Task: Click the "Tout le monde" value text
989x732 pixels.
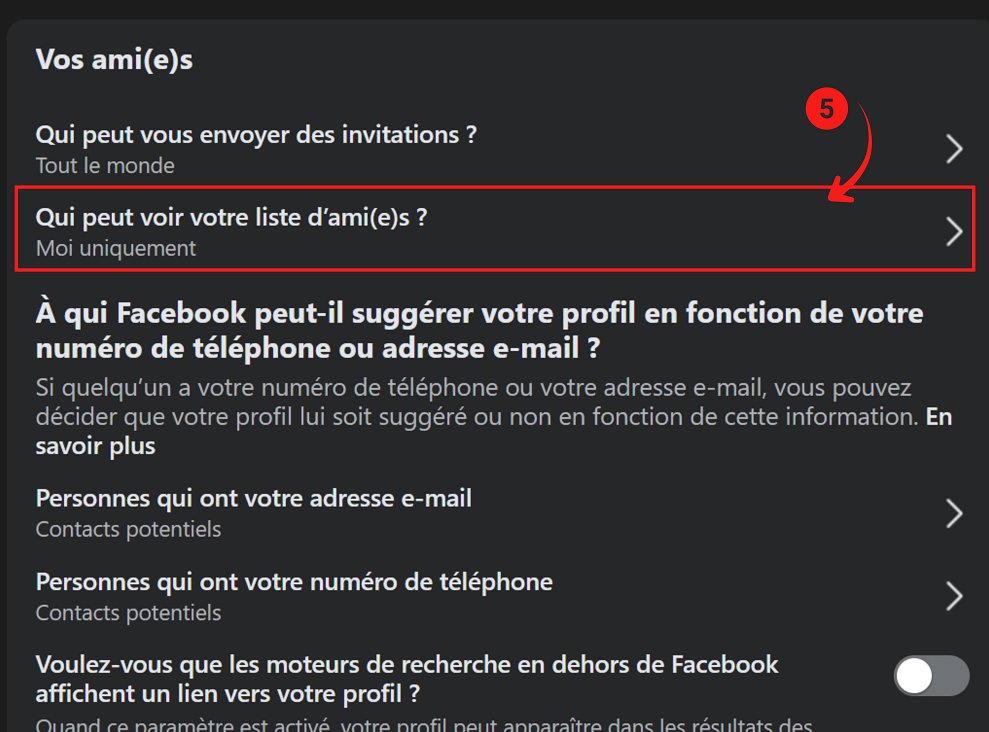Action: tap(105, 166)
